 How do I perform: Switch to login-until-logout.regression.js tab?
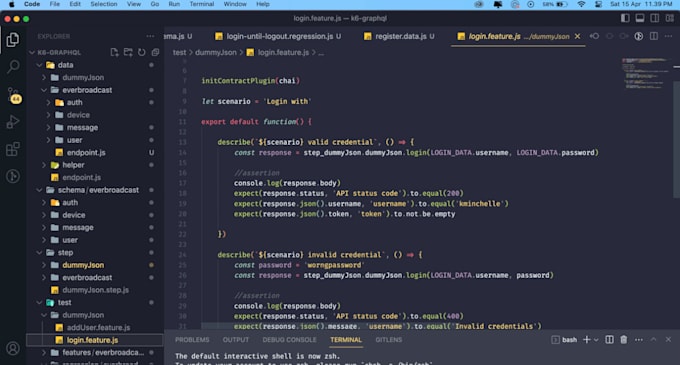[x=278, y=36]
